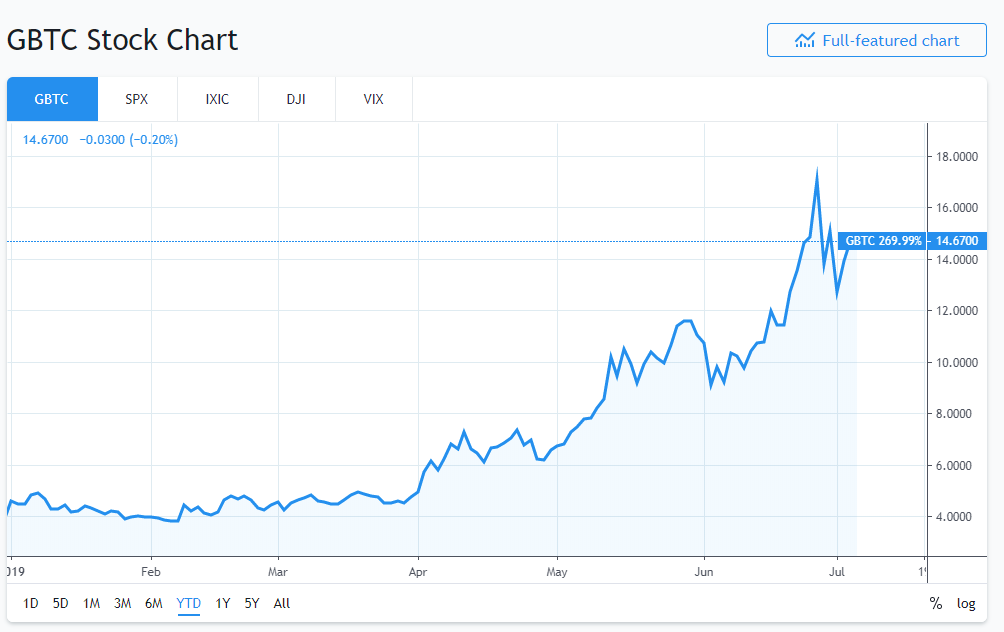Switch to the IXIC tab
Viewport: 1004px width, 632px height.
(218, 99)
